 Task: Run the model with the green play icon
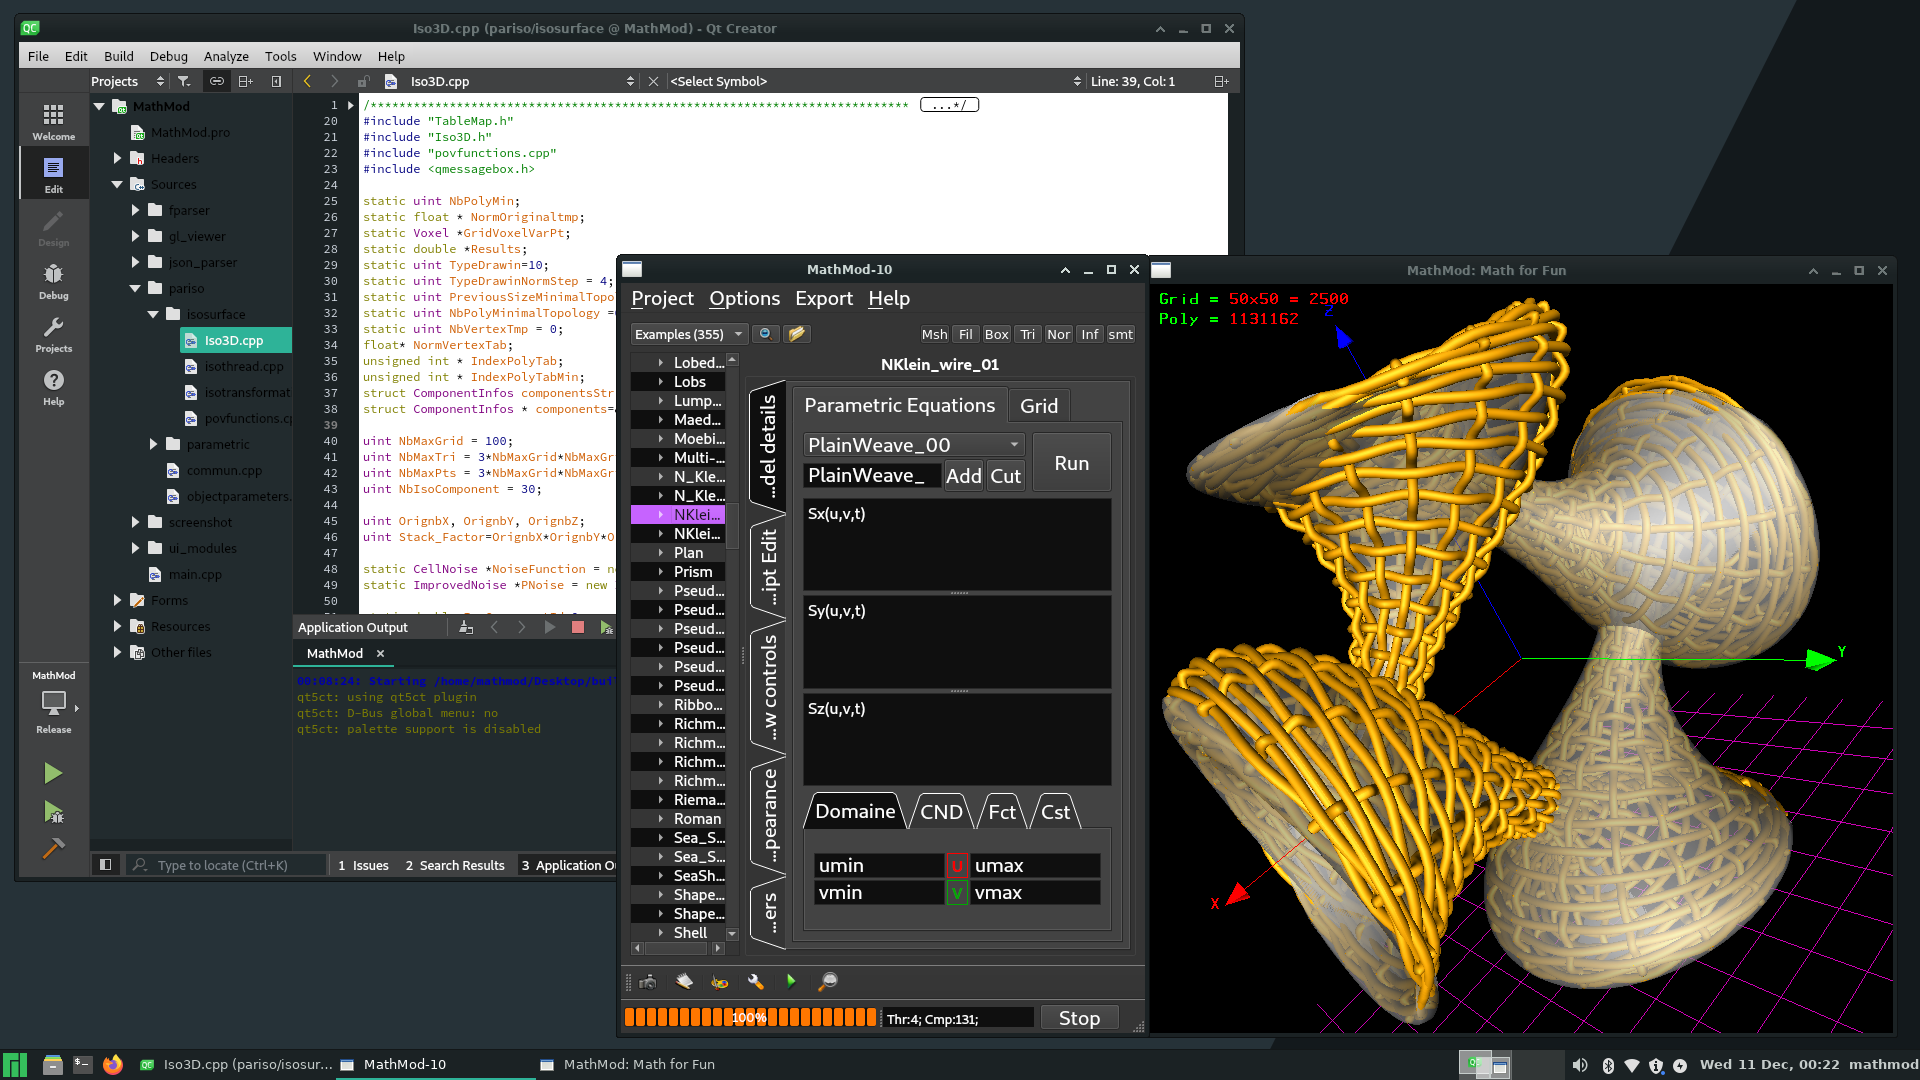pyautogui.click(x=791, y=981)
